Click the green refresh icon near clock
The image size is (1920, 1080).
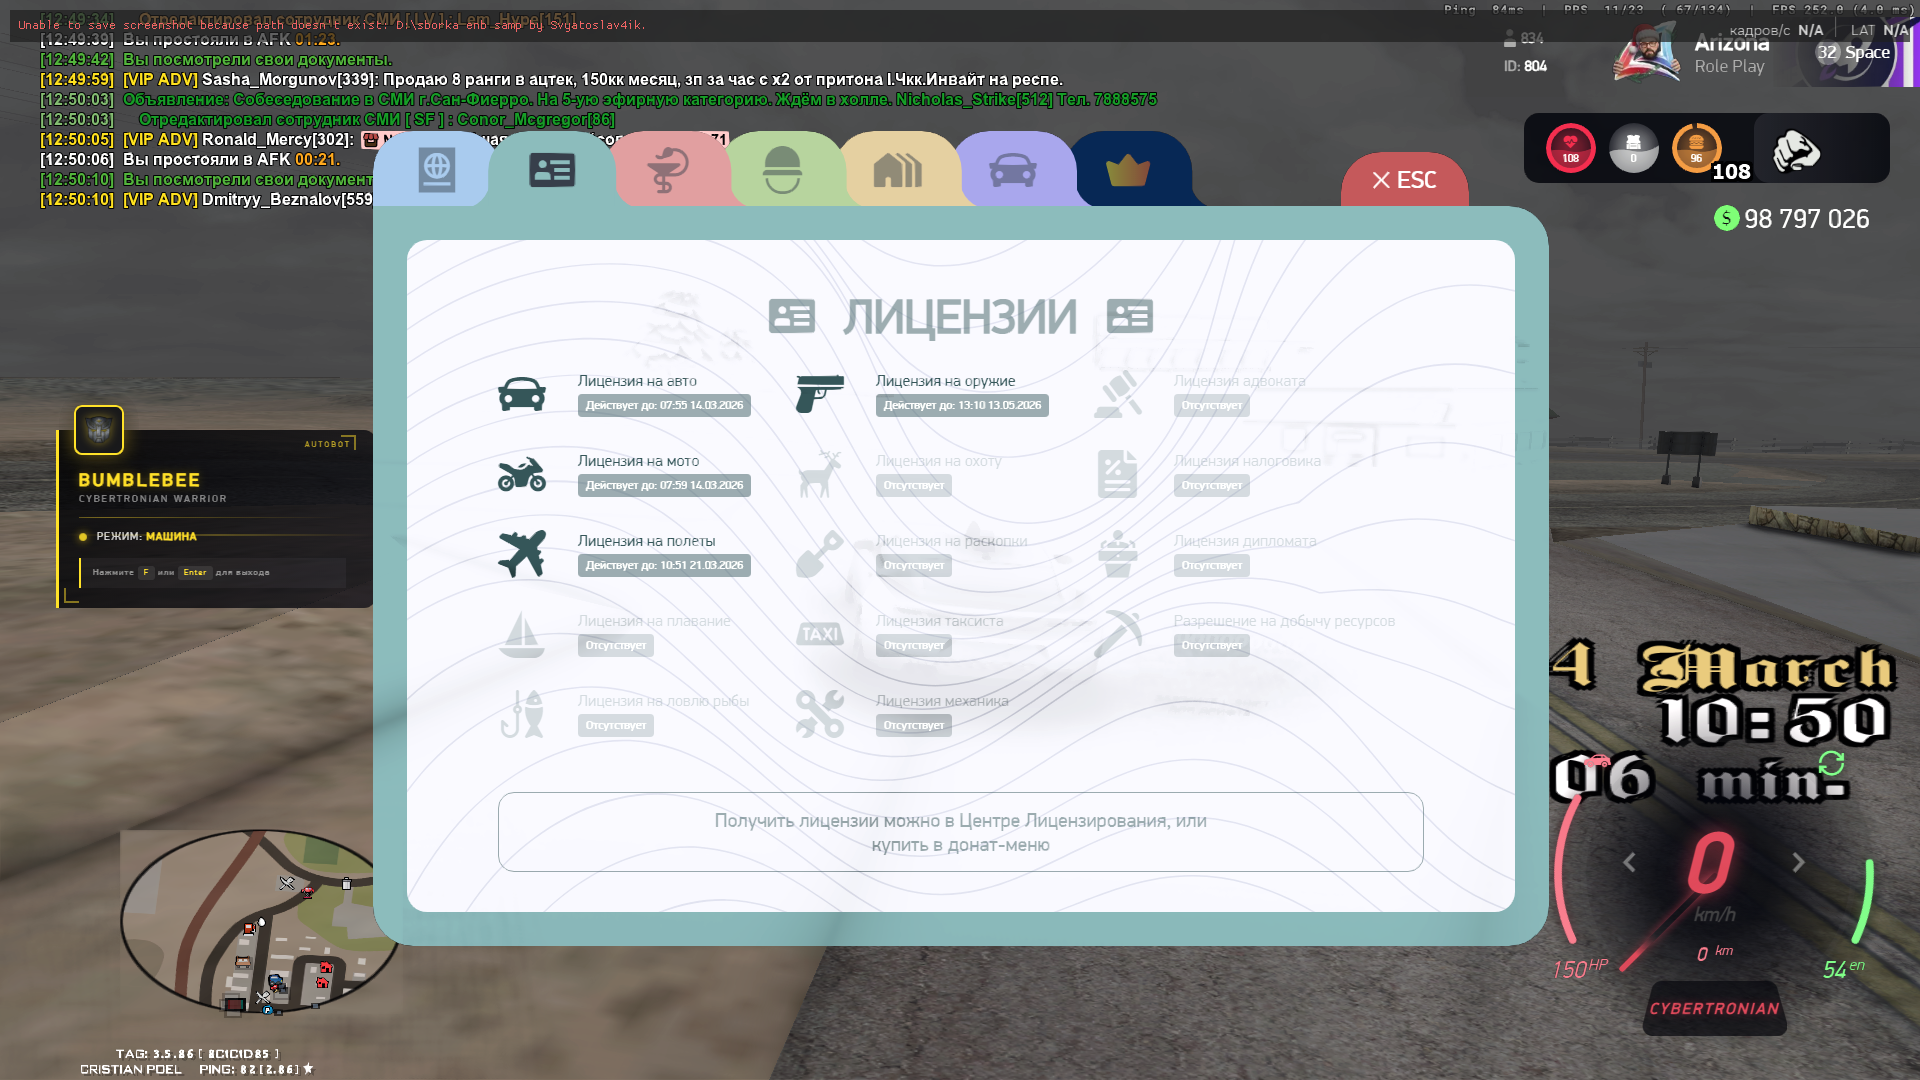click(x=1831, y=764)
